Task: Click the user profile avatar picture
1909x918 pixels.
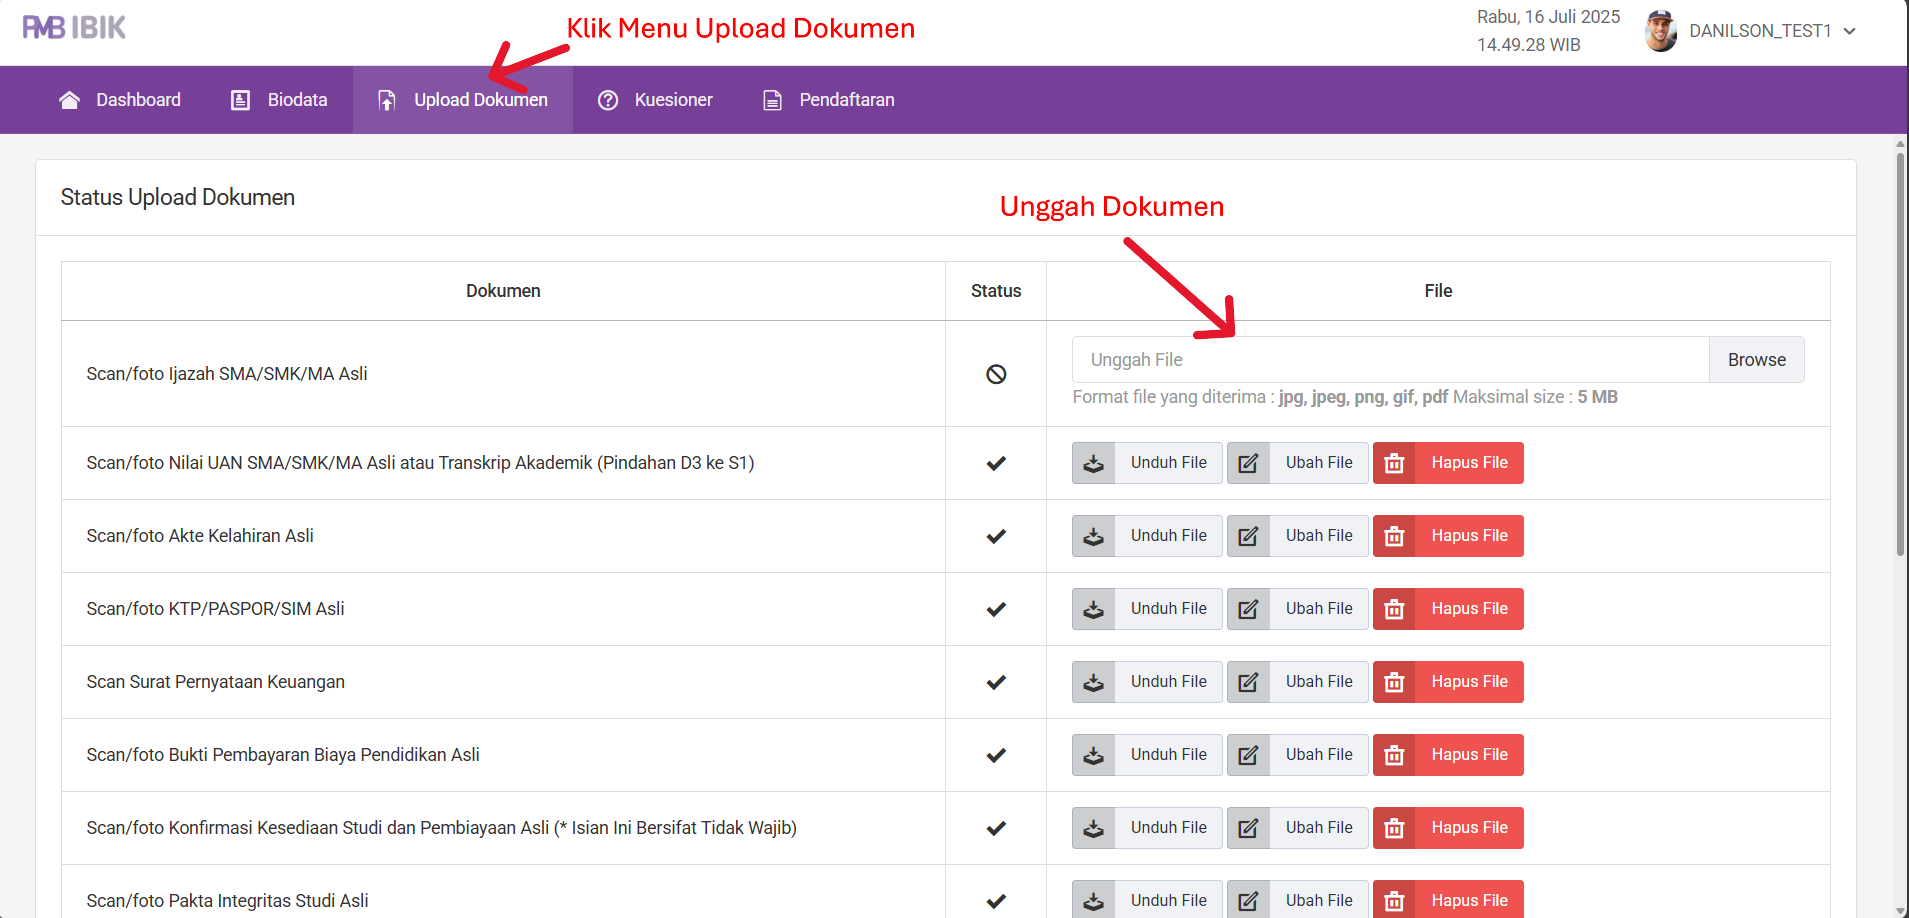Action: pos(1660,31)
